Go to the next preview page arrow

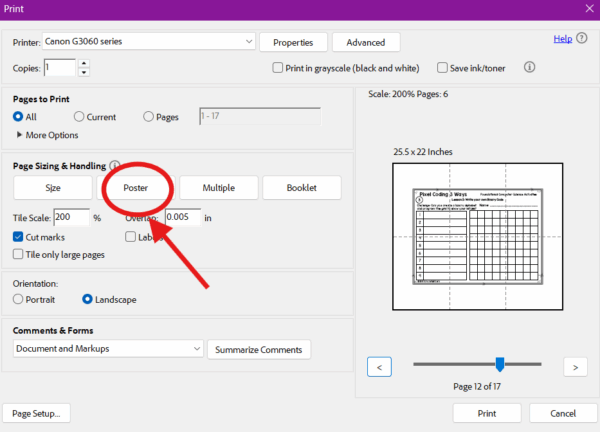tap(574, 367)
